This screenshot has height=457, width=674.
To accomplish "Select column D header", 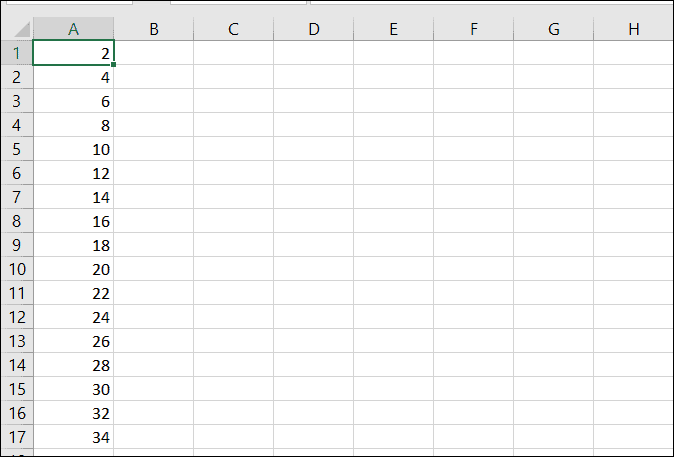I will click(x=314, y=29).
